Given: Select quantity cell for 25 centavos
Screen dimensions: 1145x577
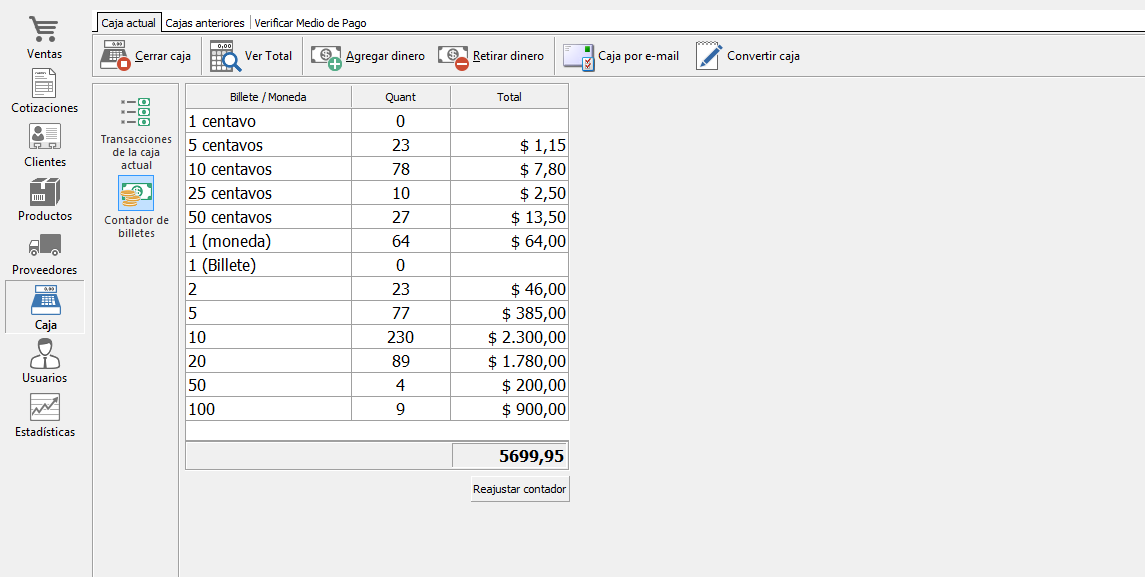Looking at the screenshot, I should (x=400, y=194).
